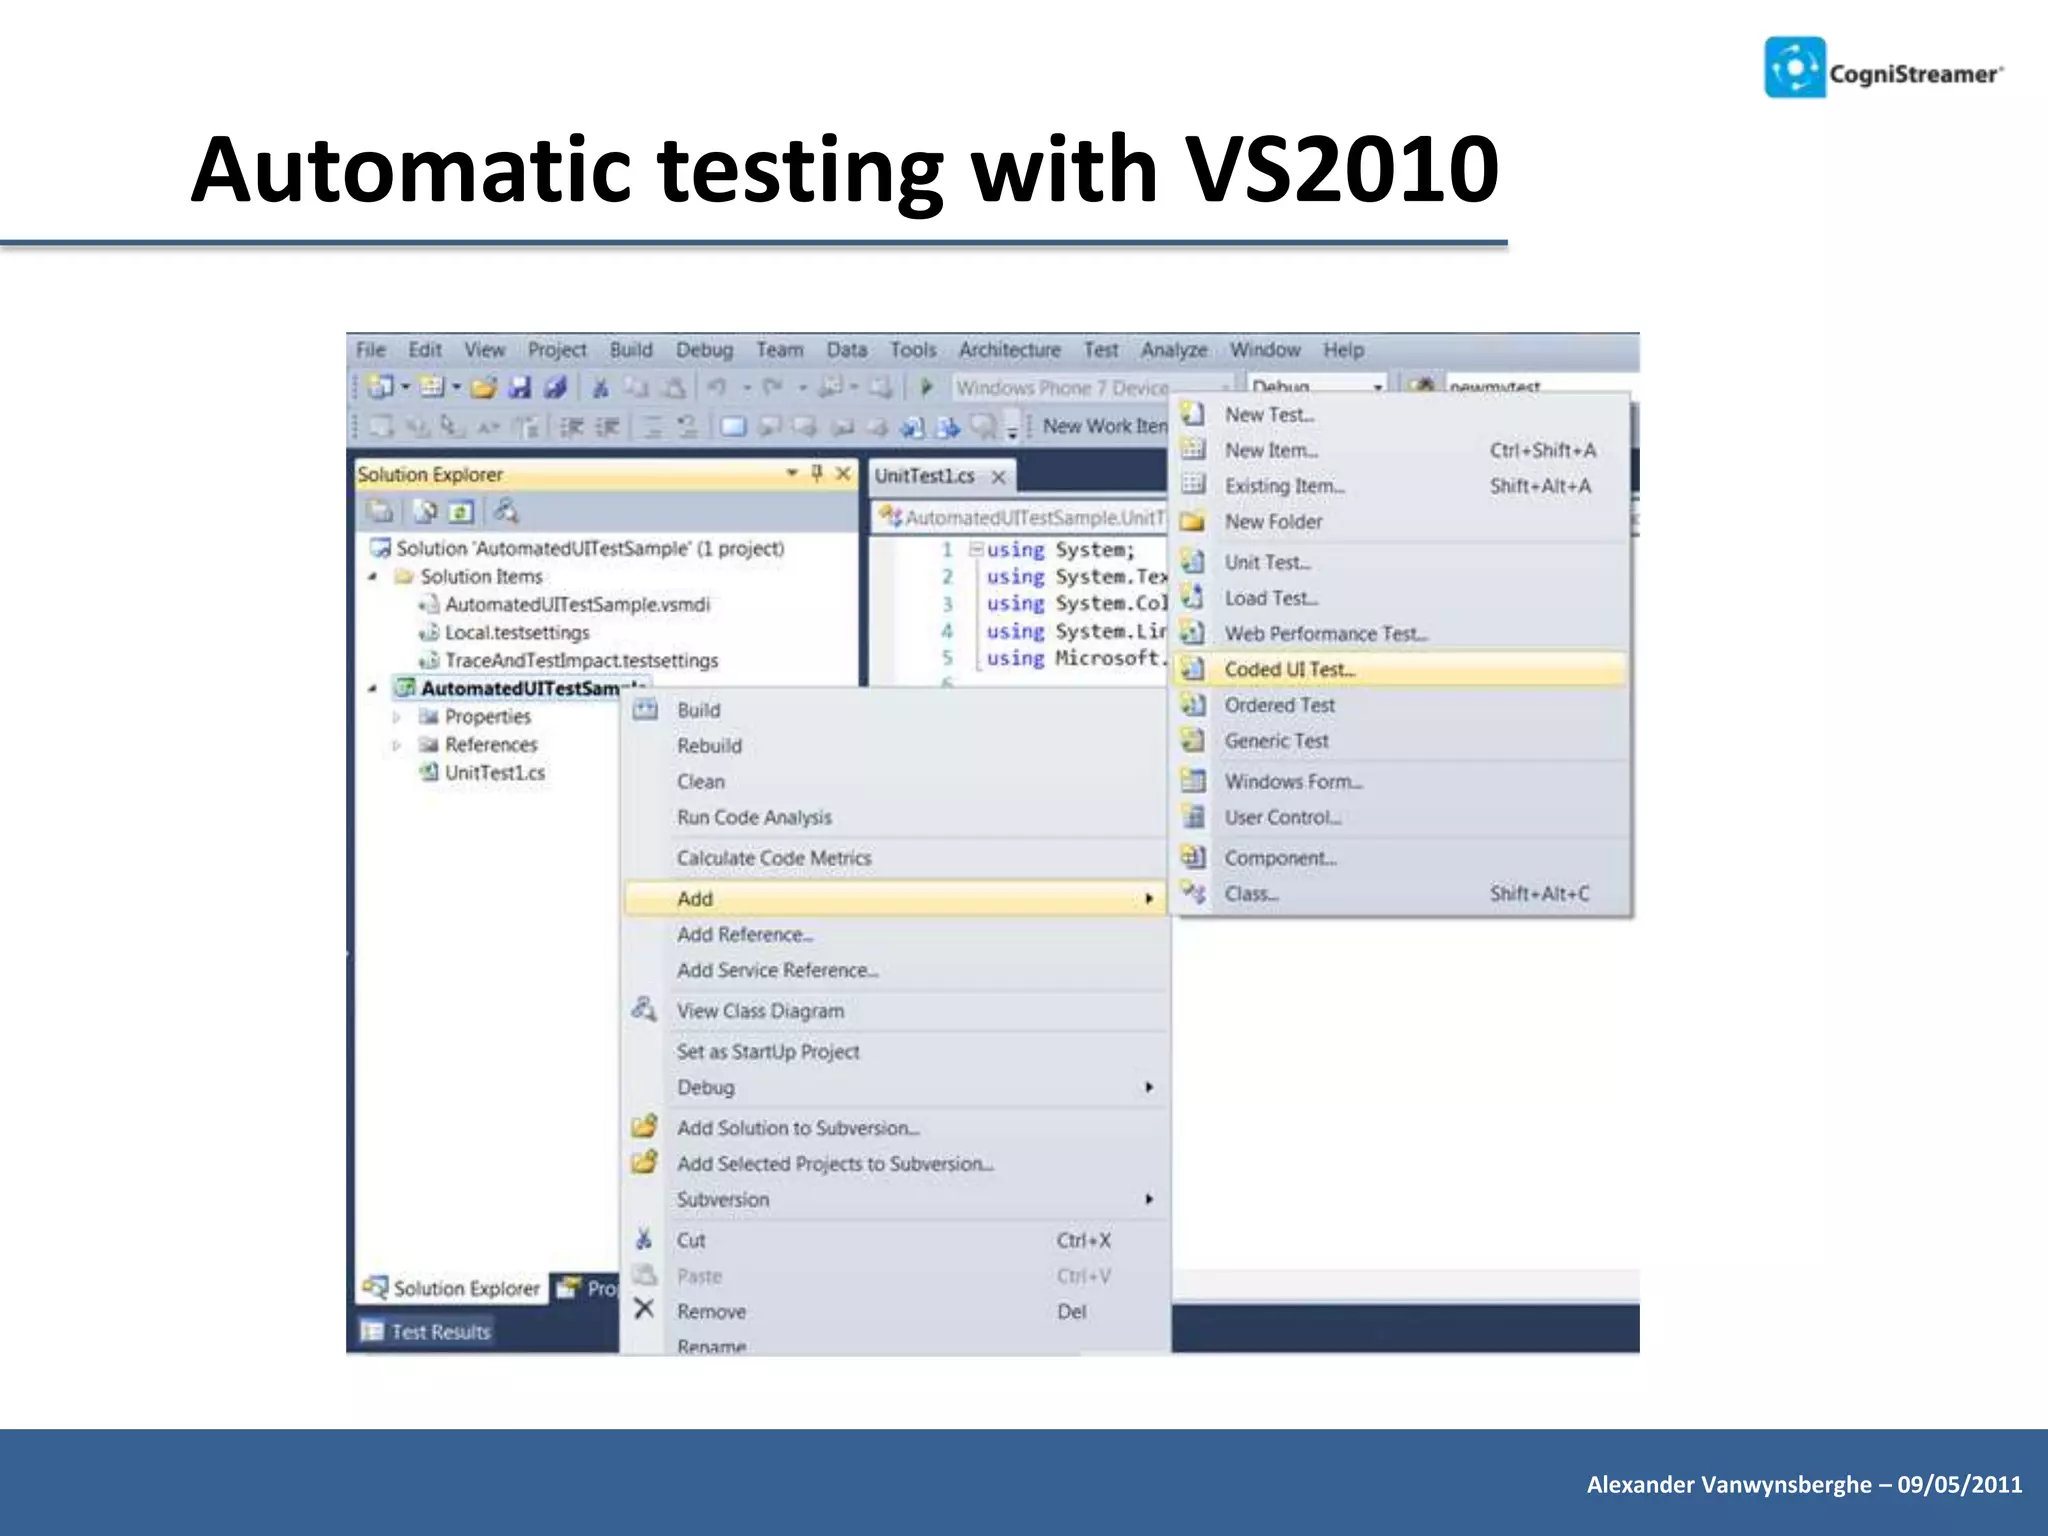Click Set as StartUp Project
Viewport: 2048px width, 1536px height.
pyautogui.click(x=895, y=1052)
